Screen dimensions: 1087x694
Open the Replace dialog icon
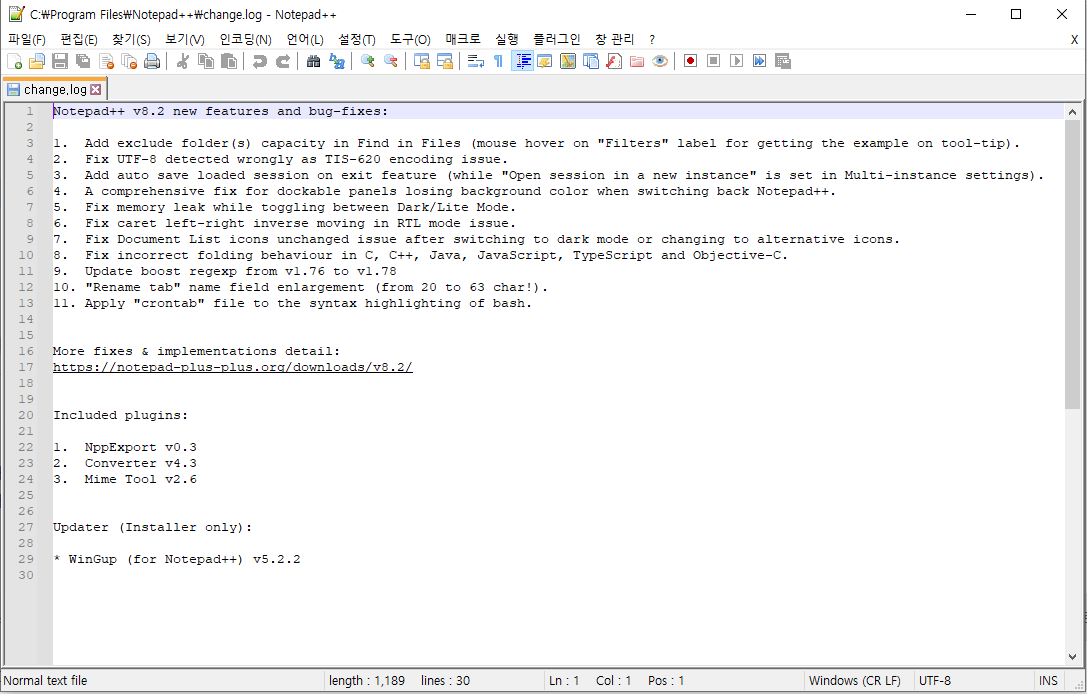coord(337,61)
